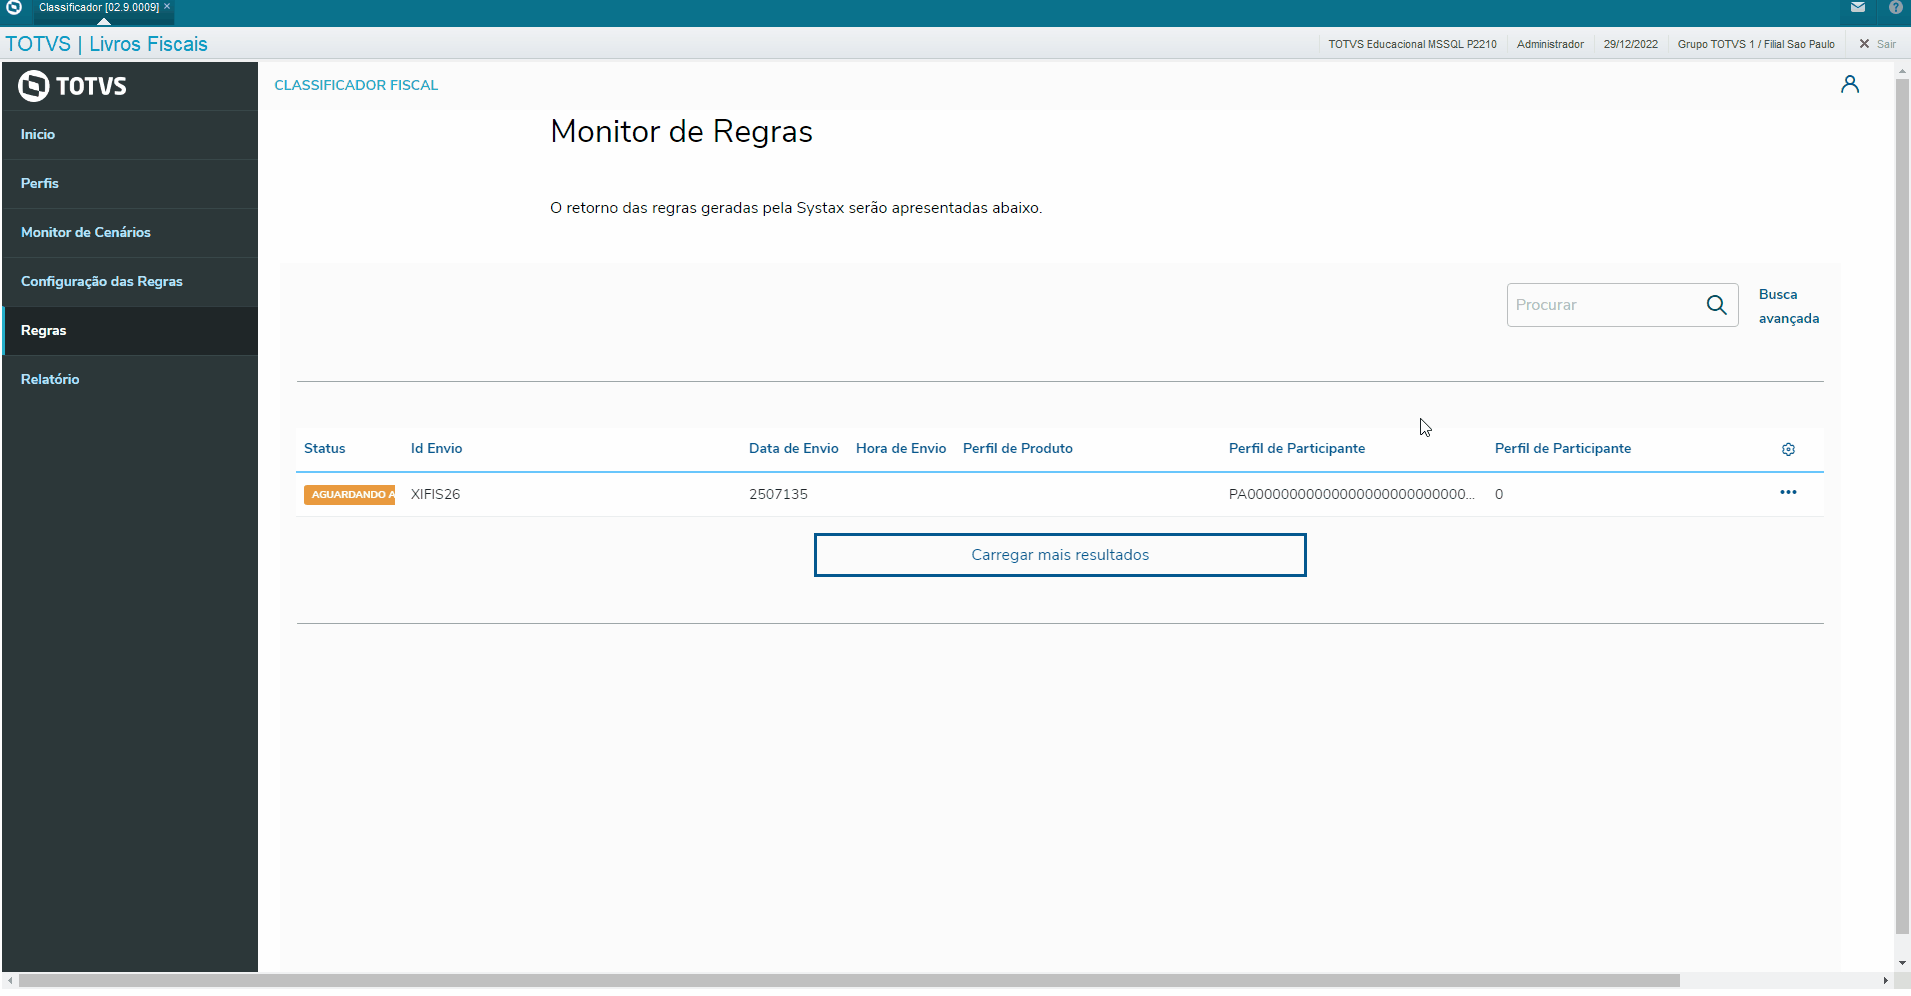
Task: Click the scroll left arrow
Action: click(x=10, y=981)
